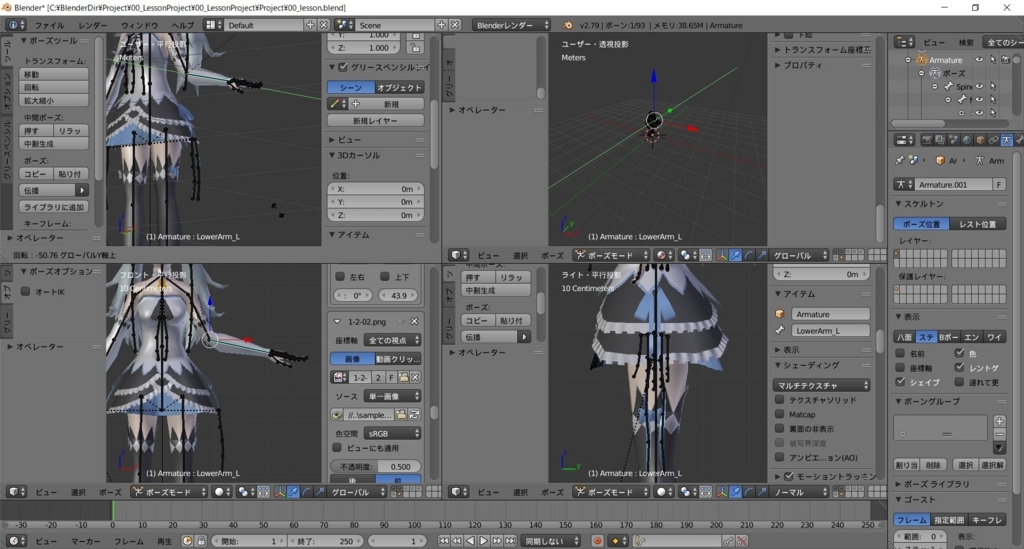The height and width of the screenshot is (549, 1024).
Task: Click the Armature object icon in the Outliner
Action: 921,59
